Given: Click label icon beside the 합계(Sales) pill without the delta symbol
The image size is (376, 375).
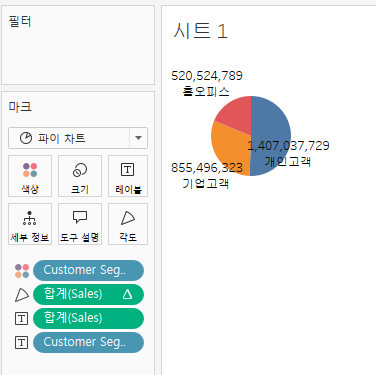Looking at the screenshot, I should (x=22, y=319).
